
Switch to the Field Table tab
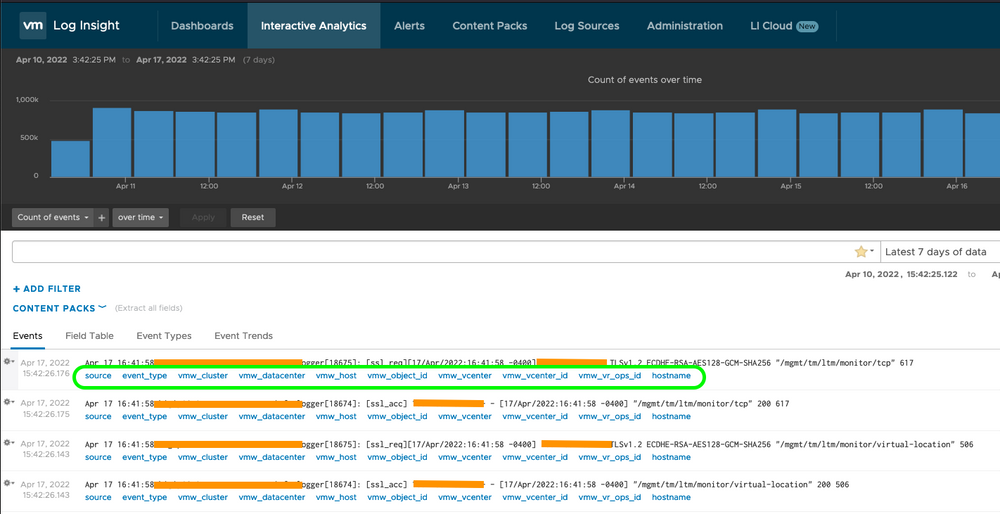pyautogui.click(x=89, y=336)
